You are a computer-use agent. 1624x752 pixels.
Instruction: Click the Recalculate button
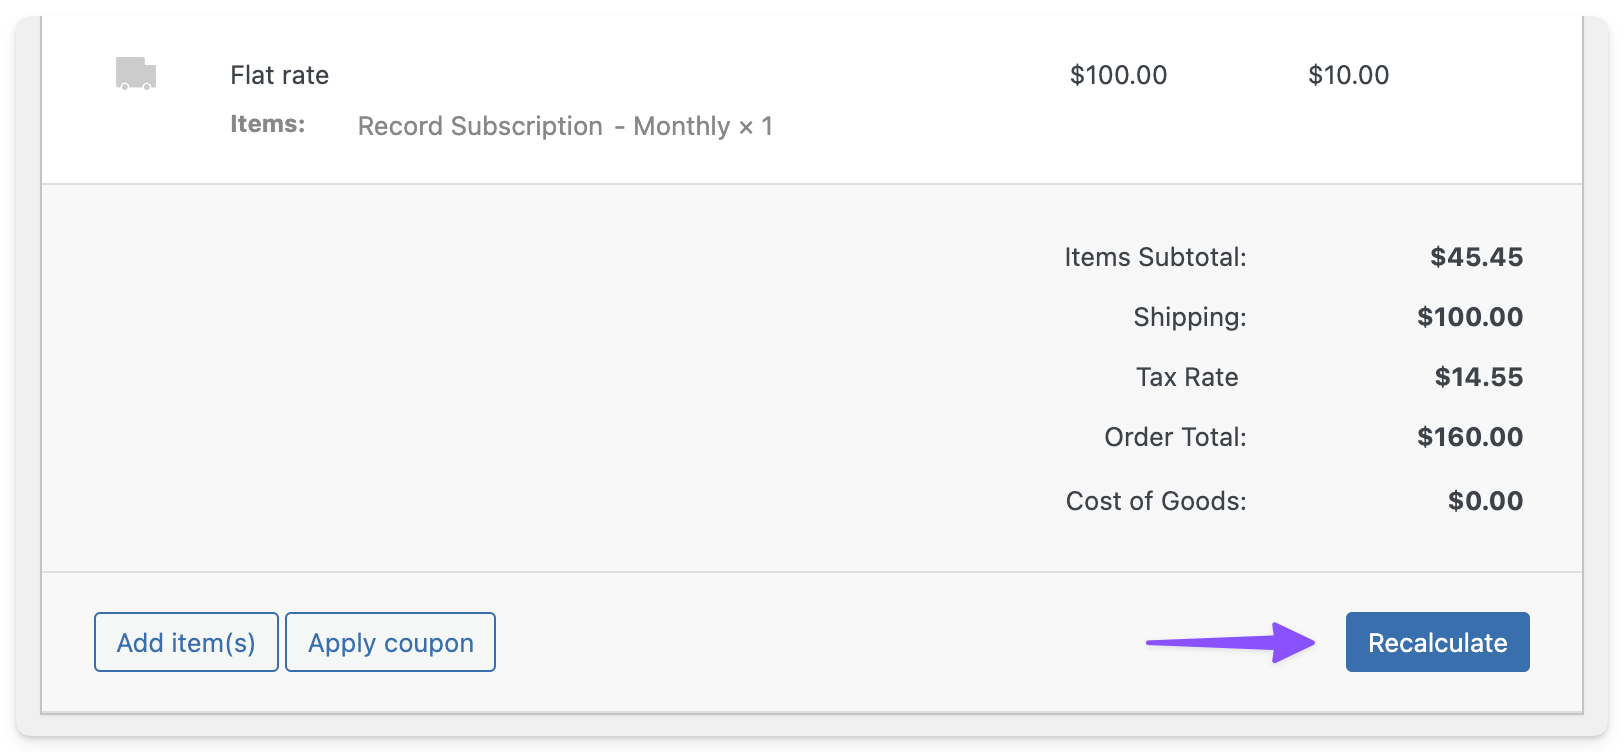point(1437,642)
